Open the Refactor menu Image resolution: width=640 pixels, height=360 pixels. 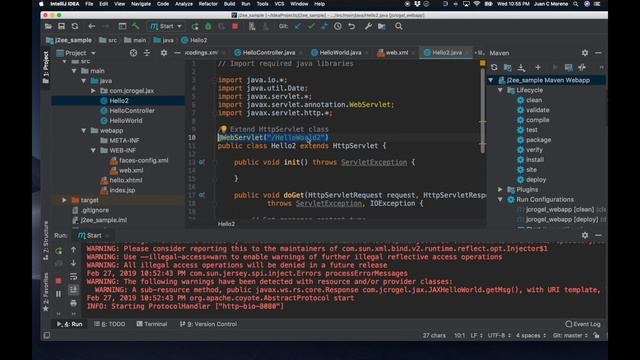(x=208, y=4)
